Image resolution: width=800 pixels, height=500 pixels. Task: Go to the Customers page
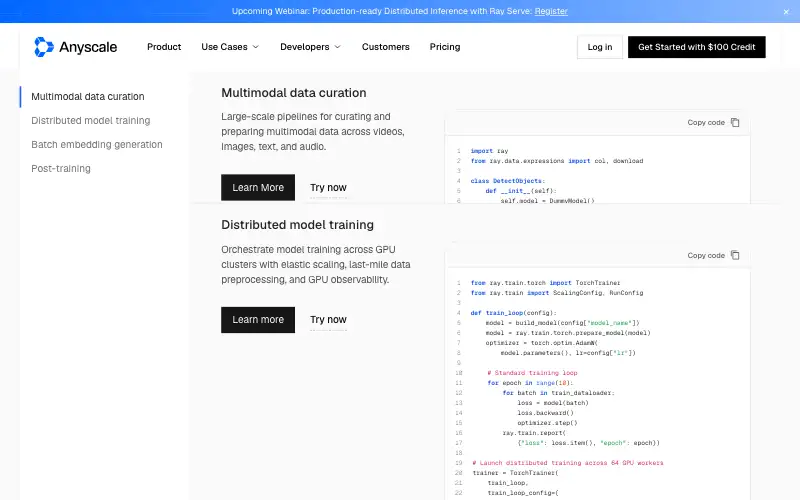tap(385, 47)
